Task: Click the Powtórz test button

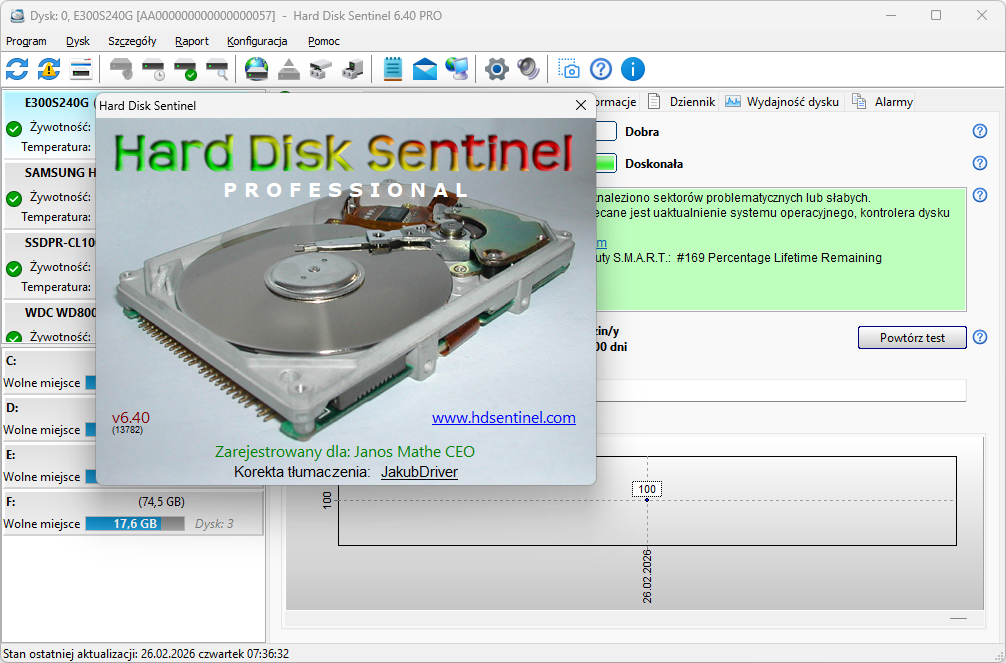Action: 912,338
